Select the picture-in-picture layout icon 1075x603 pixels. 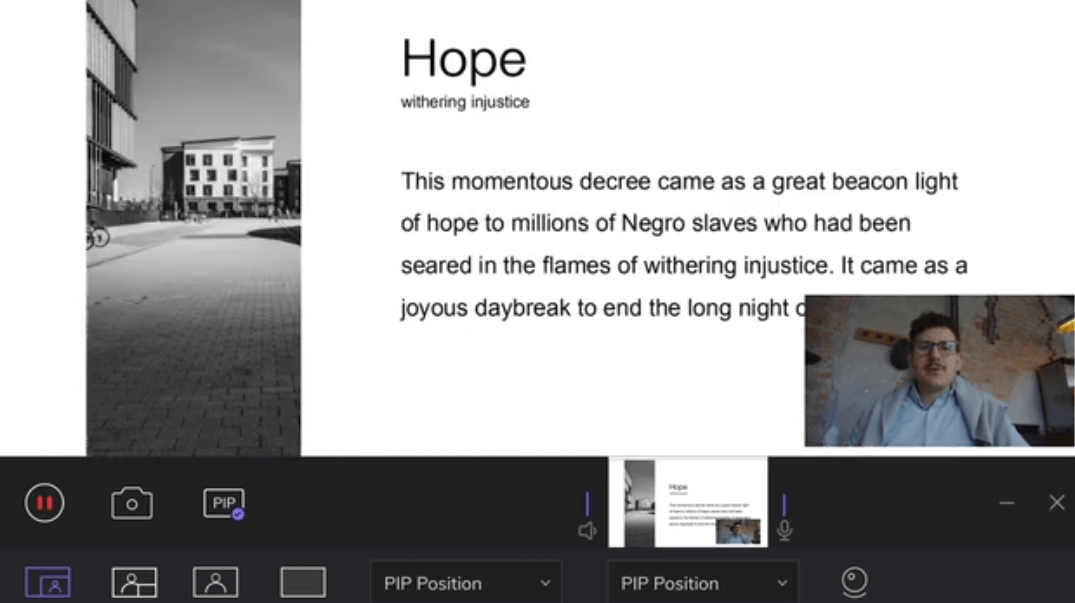(47, 582)
